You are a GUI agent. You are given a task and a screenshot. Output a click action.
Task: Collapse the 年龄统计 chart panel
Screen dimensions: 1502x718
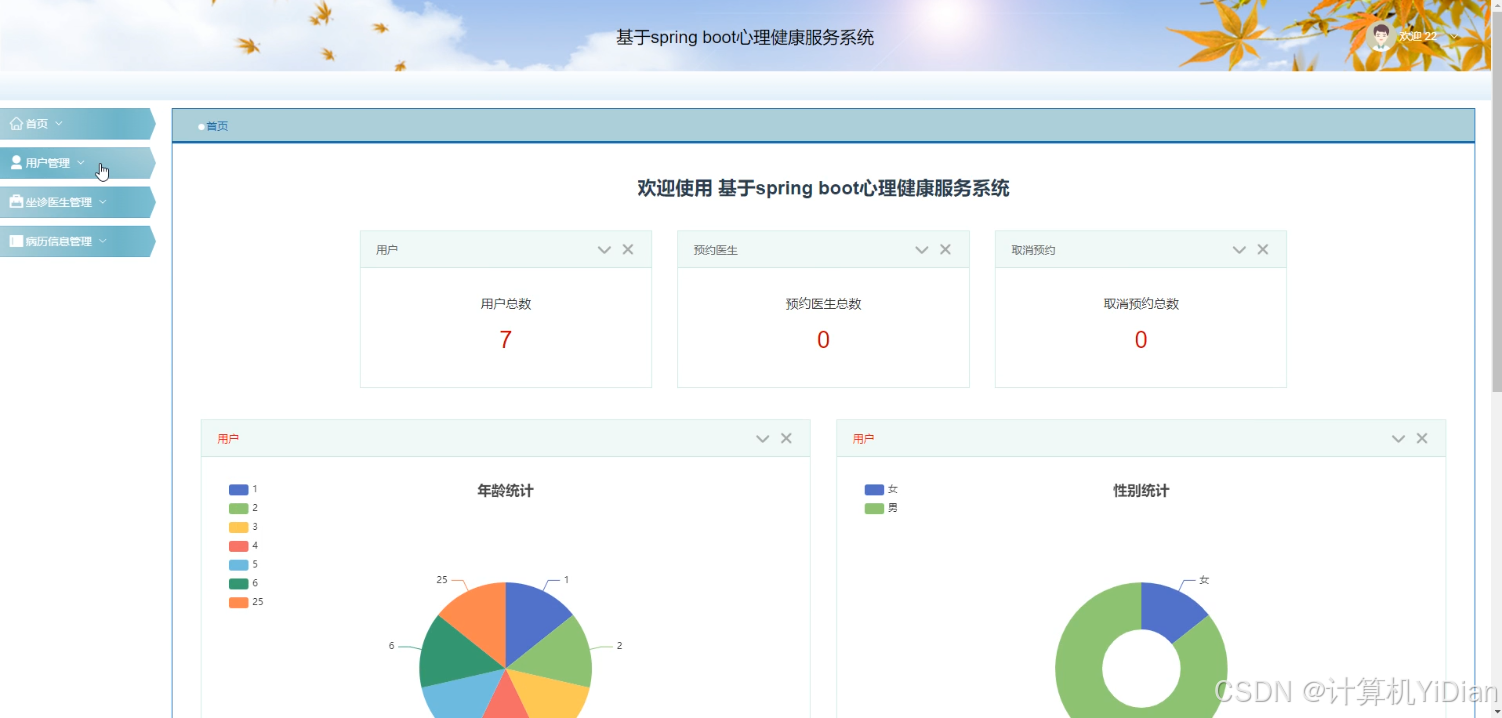pos(763,439)
